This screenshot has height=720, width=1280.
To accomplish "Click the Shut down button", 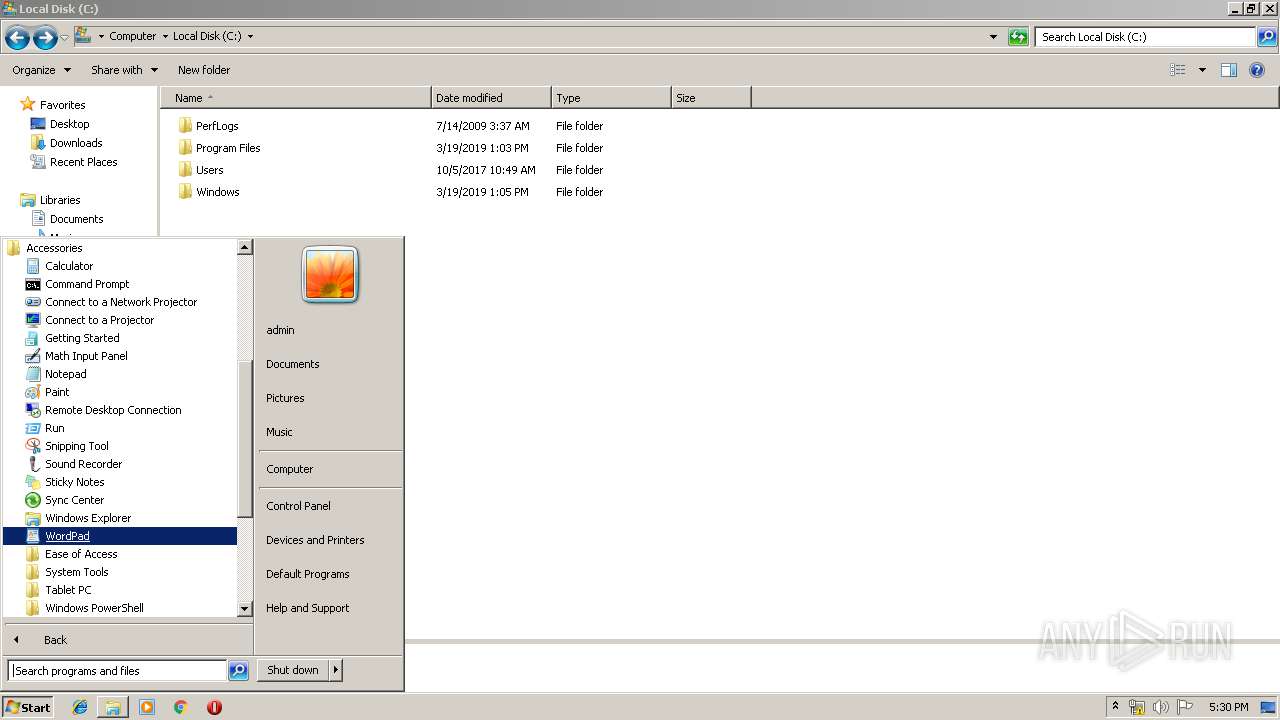I will (293, 670).
